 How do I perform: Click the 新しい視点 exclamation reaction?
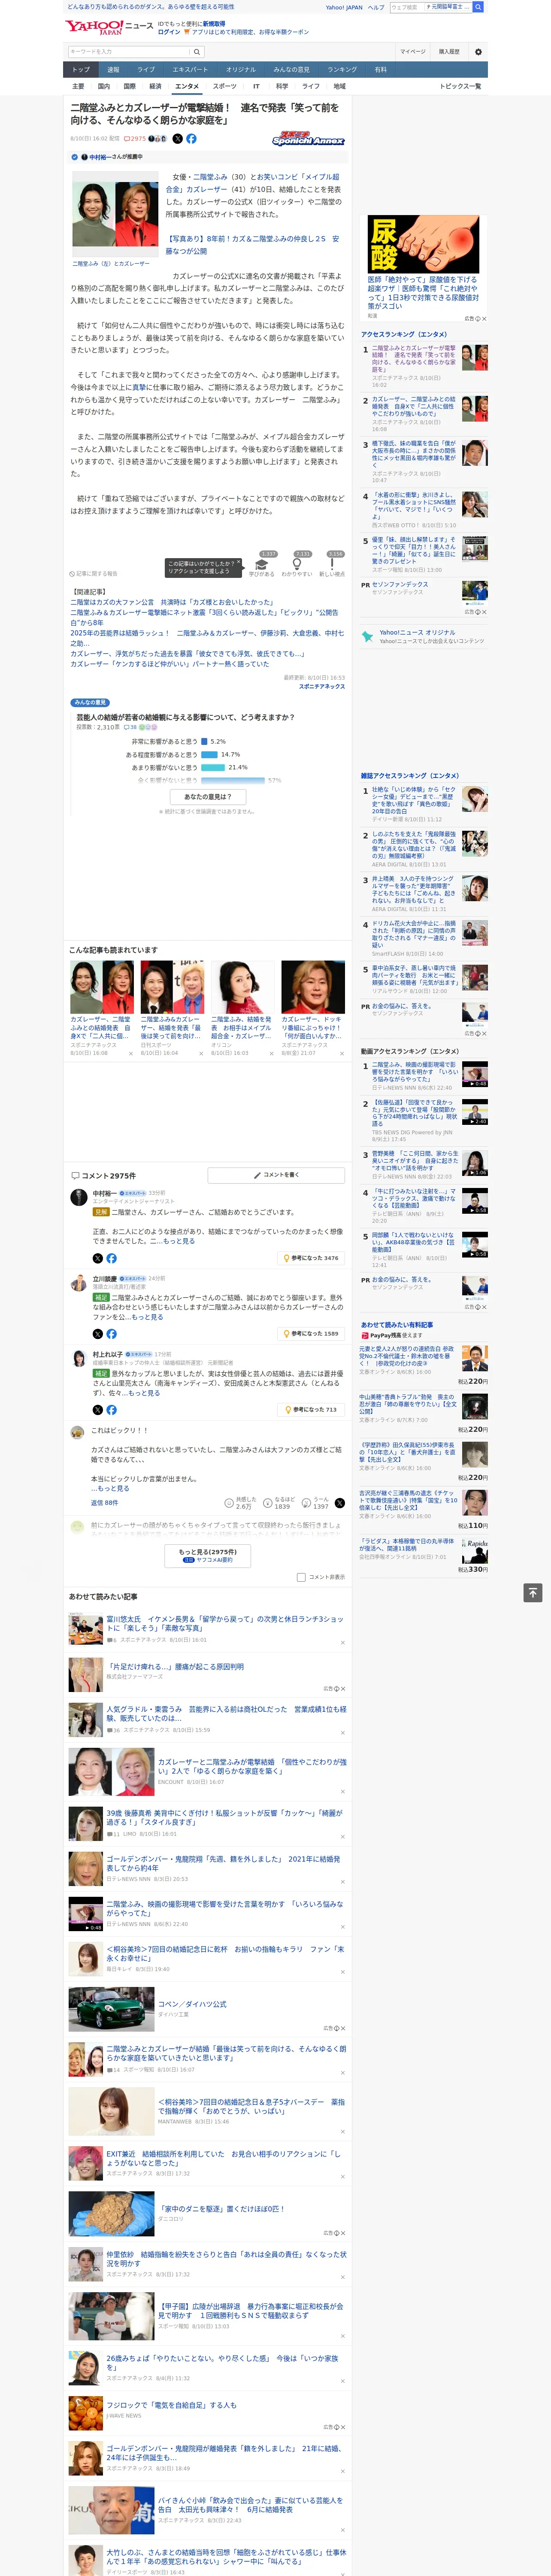[332, 565]
